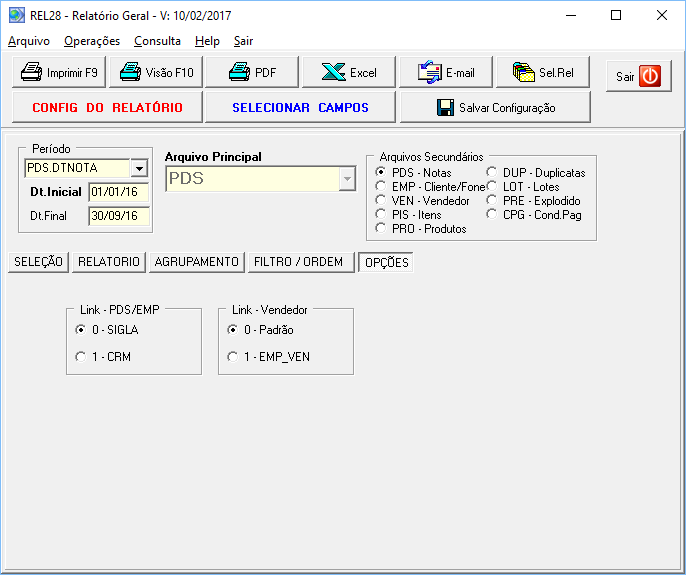Viewport: 686px width, 575px height.
Task: Switch to the RELATORIO tab
Action: [x=108, y=262]
